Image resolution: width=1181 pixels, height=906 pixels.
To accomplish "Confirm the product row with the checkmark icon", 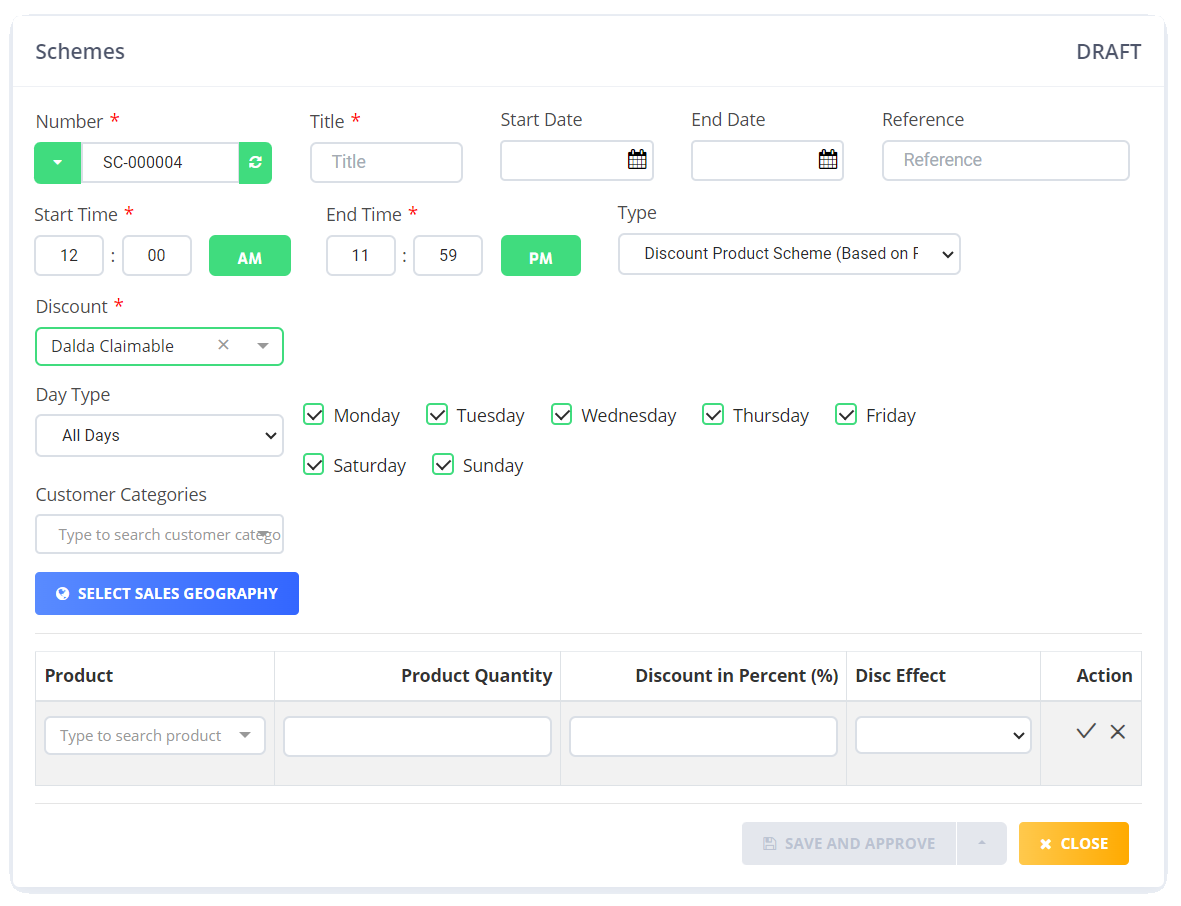I will click(x=1086, y=731).
